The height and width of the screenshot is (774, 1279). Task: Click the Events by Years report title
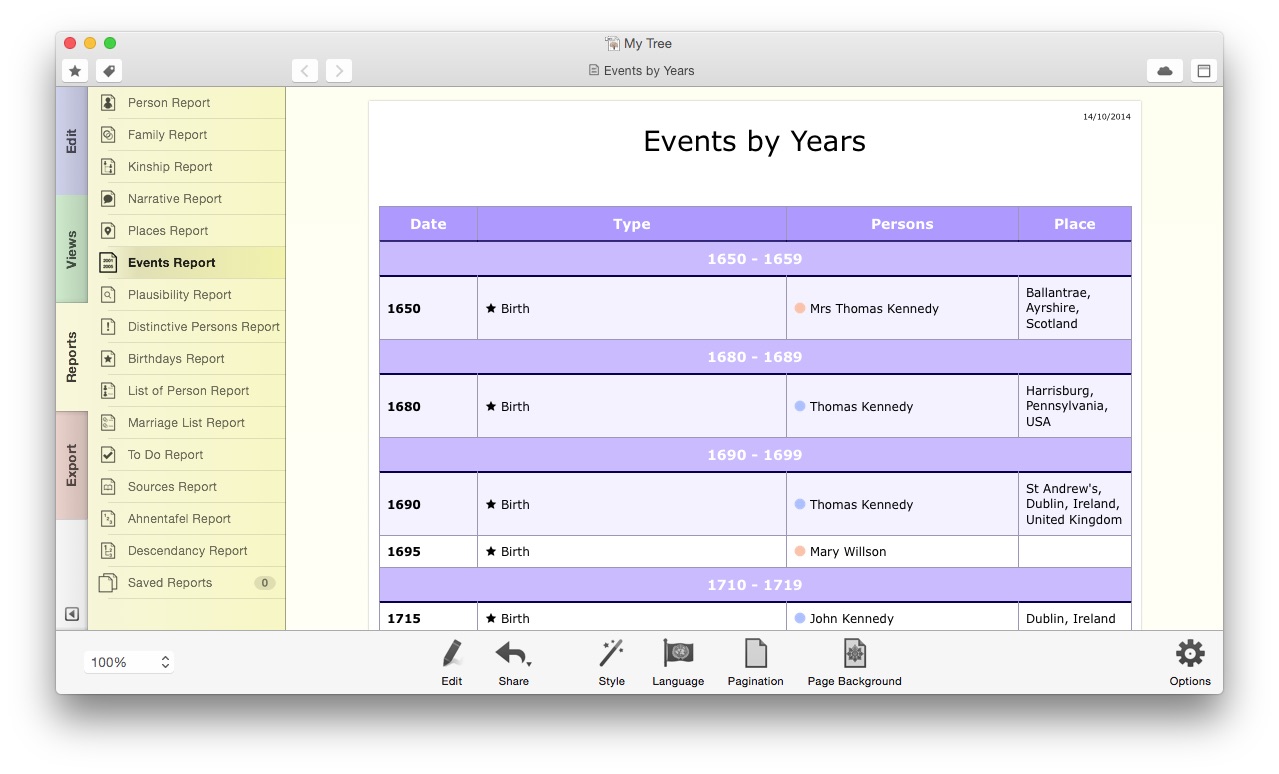[x=755, y=141]
